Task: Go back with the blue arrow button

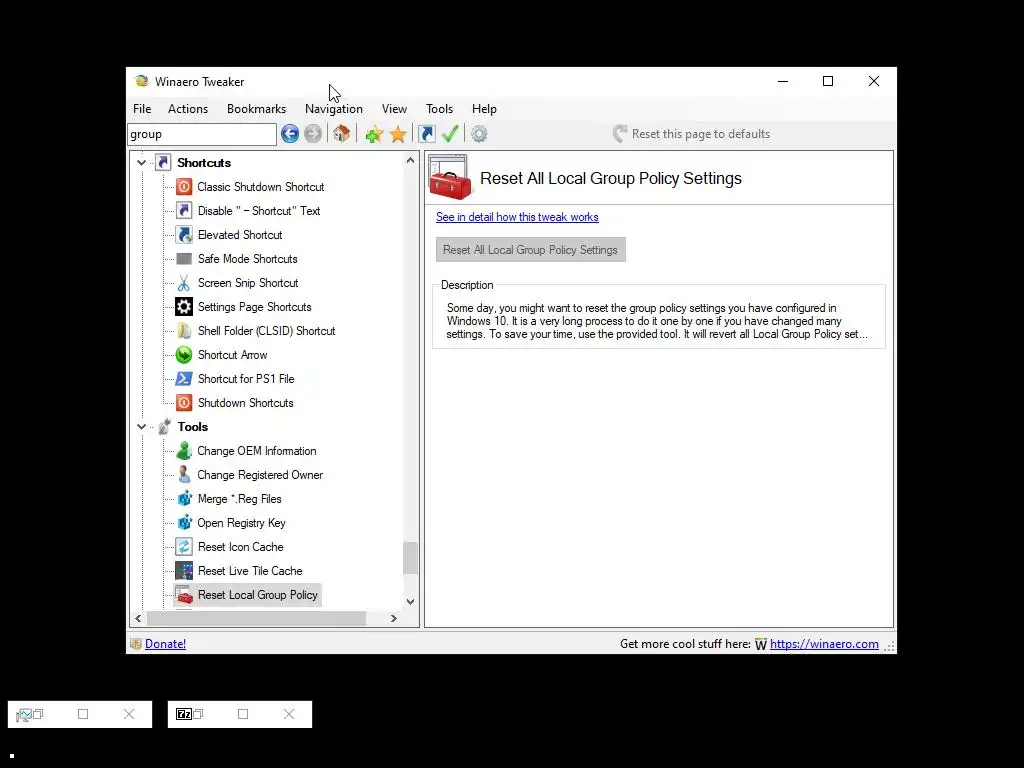Action: [290, 134]
